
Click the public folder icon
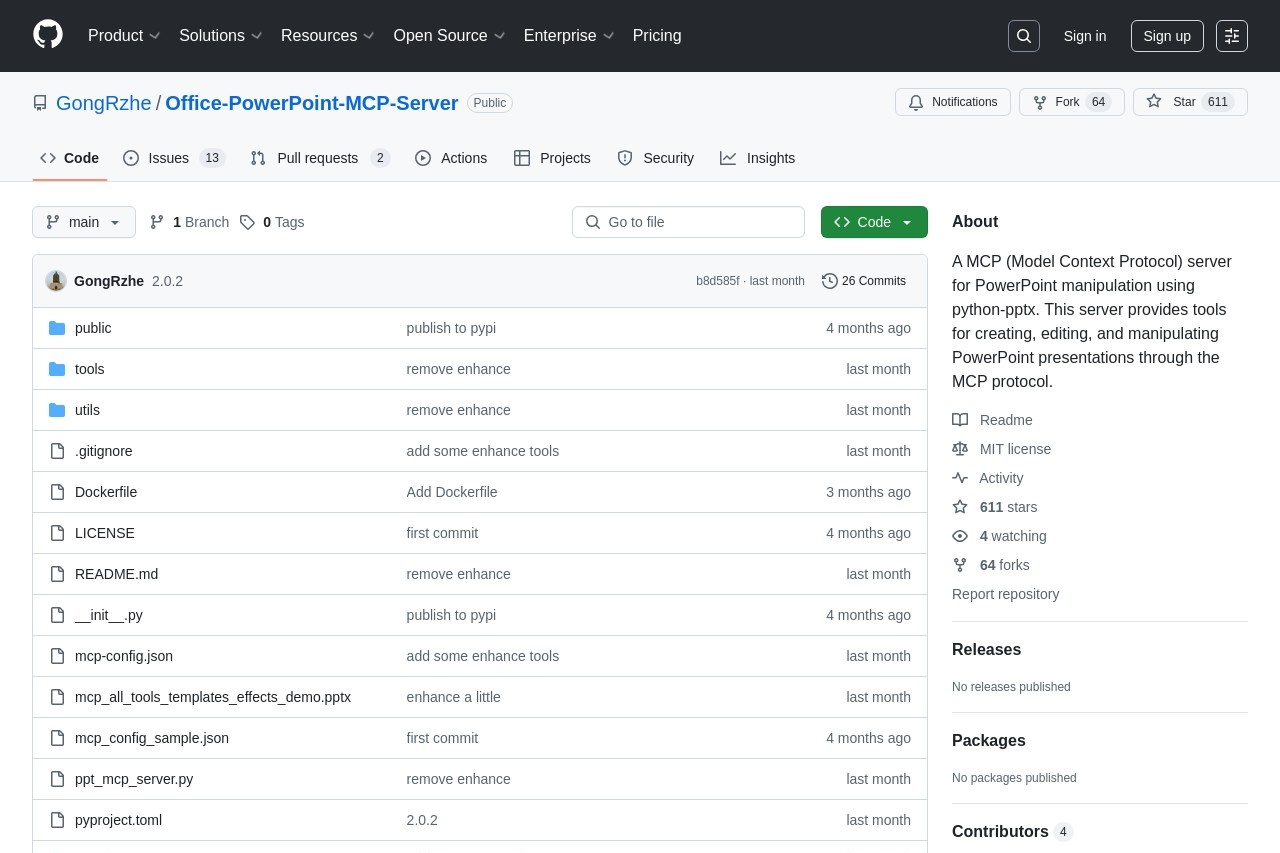(x=57, y=328)
